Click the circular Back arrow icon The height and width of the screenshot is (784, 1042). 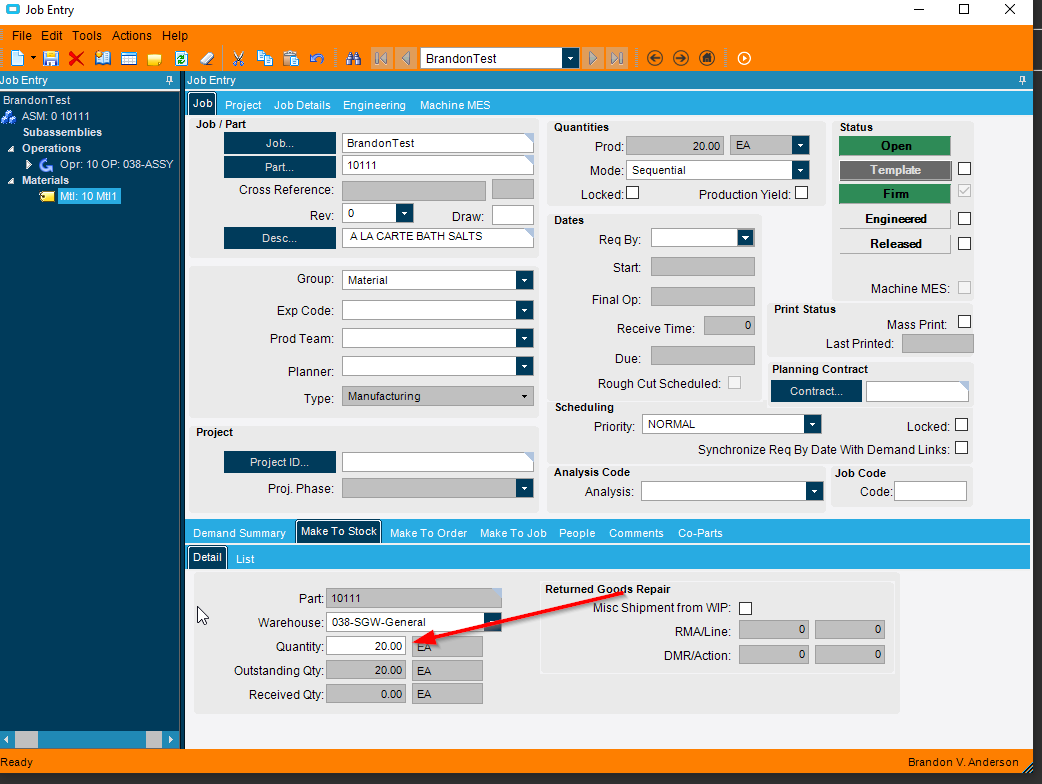(655, 58)
